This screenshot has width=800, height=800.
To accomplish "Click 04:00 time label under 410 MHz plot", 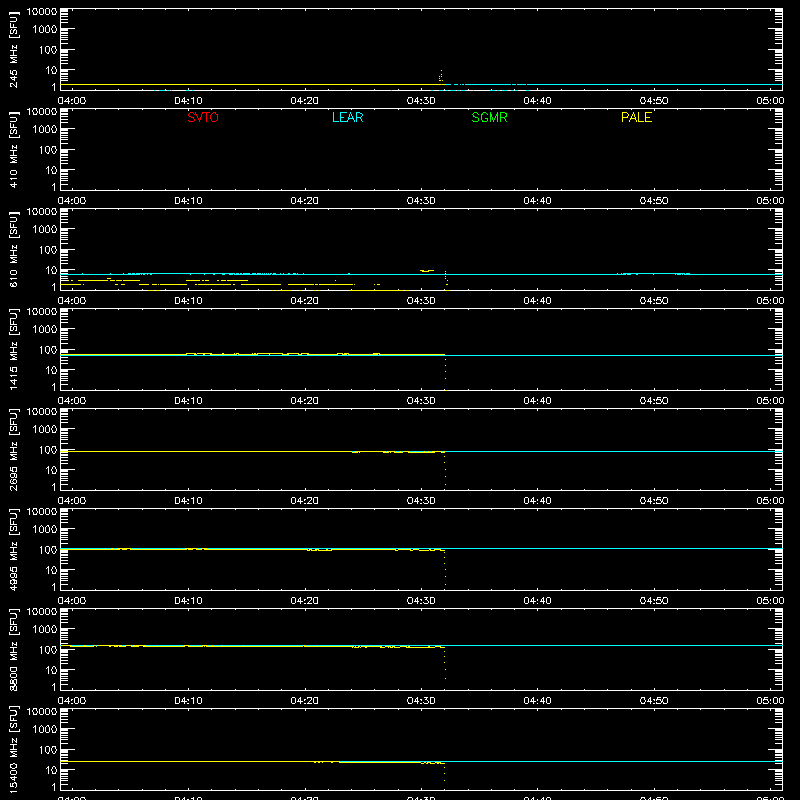I will [72, 201].
